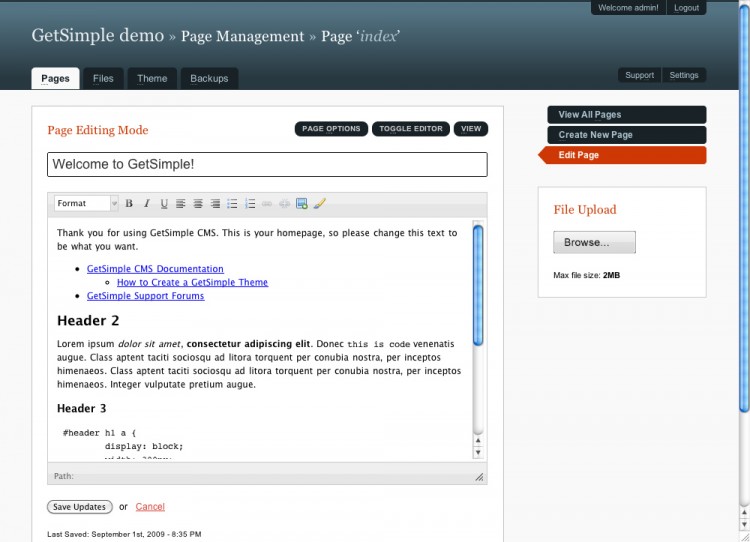Image resolution: width=750 pixels, height=542 pixels.
Task: Open the Format dropdown in editor
Action: point(86,203)
